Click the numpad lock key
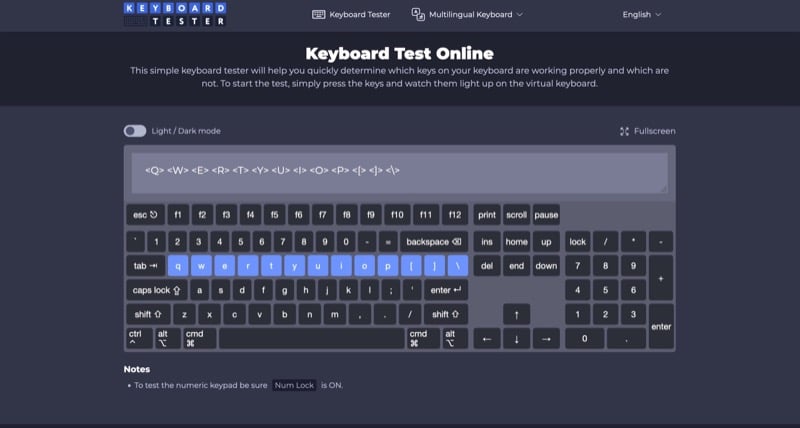The height and width of the screenshot is (428, 800). pos(578,242)
